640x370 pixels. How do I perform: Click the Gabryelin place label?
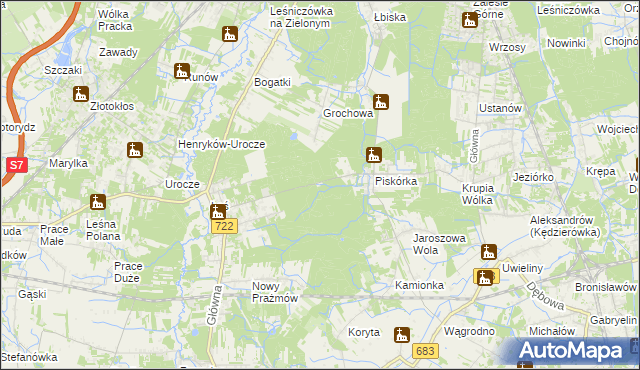point(613,320)
